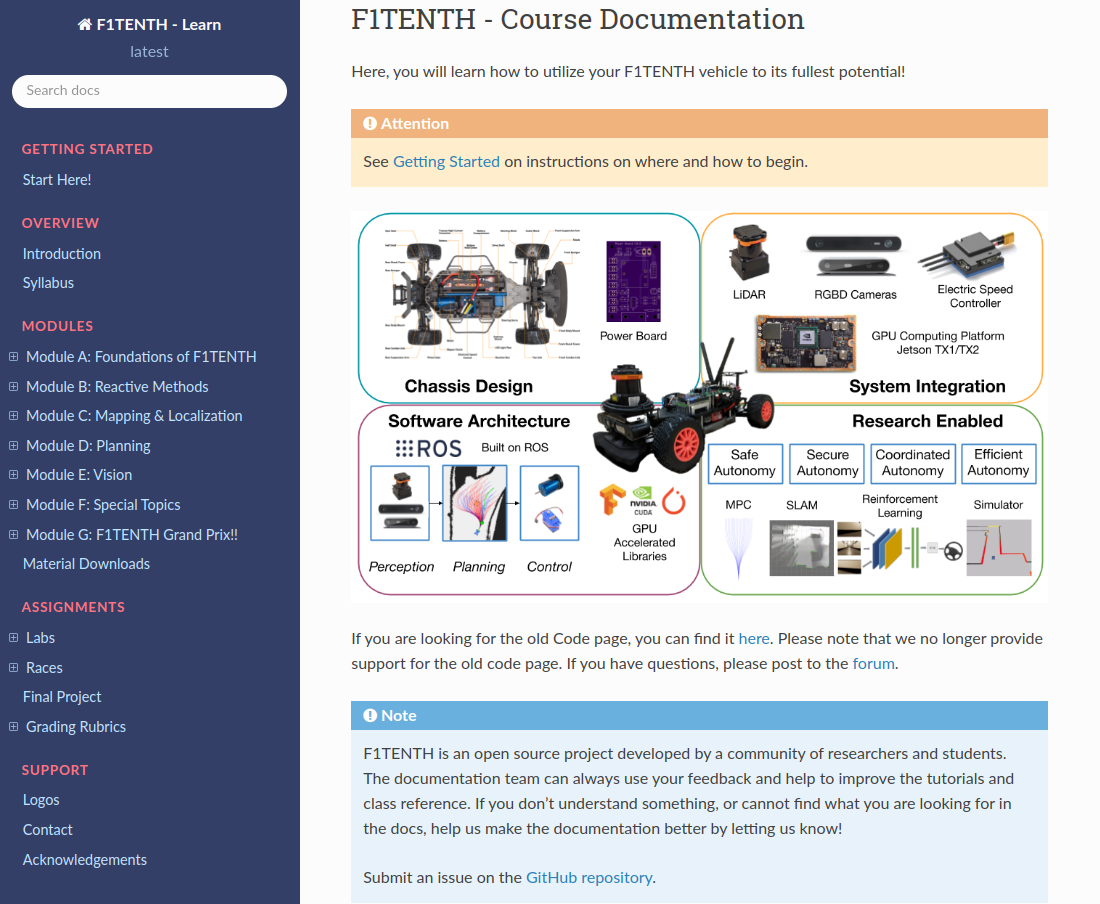Click the OVERVIEW section heading
1100x904 pixels.
tap(60, 223)
